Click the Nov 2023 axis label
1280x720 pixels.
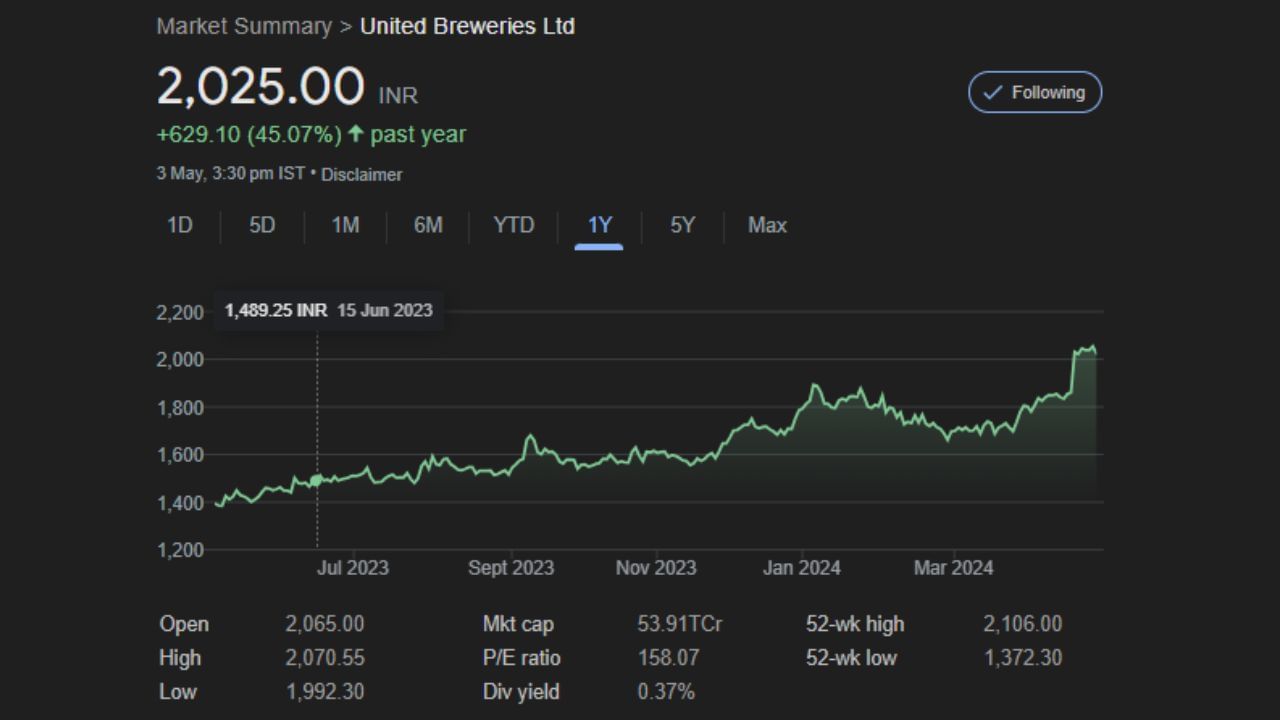[x=656, y=568]
